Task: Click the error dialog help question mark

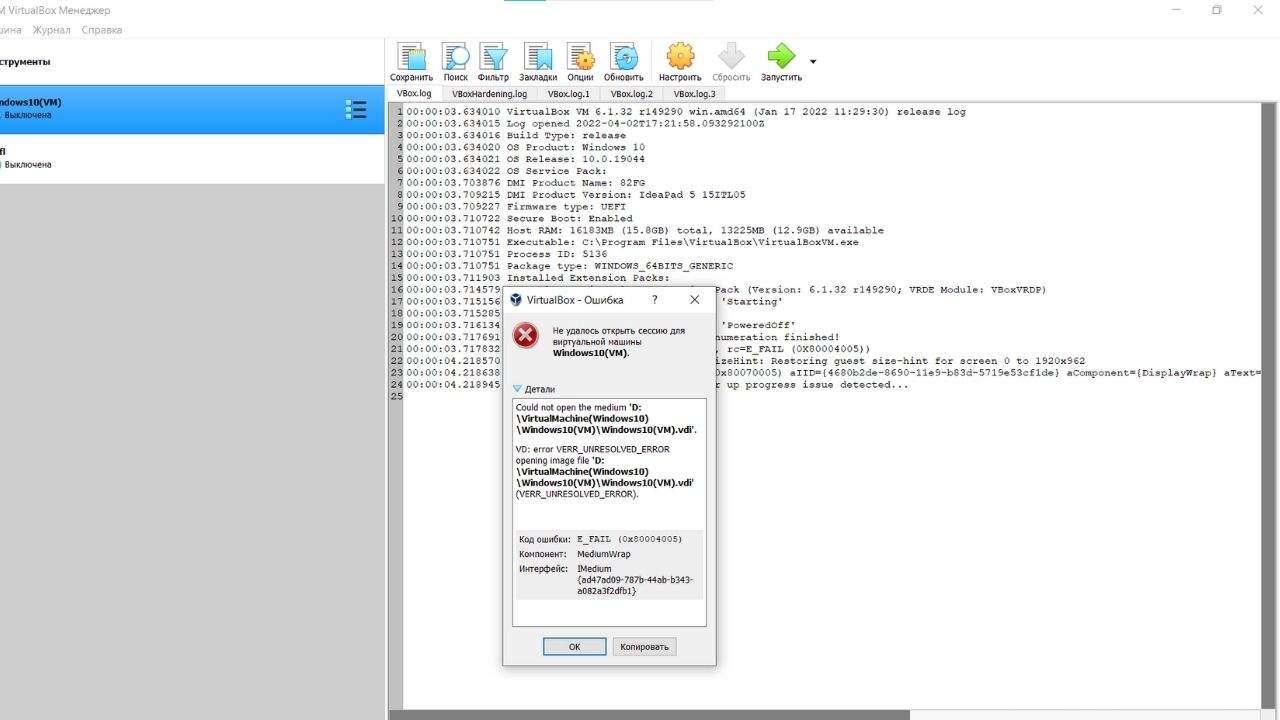Action: [x=655, y=299]
